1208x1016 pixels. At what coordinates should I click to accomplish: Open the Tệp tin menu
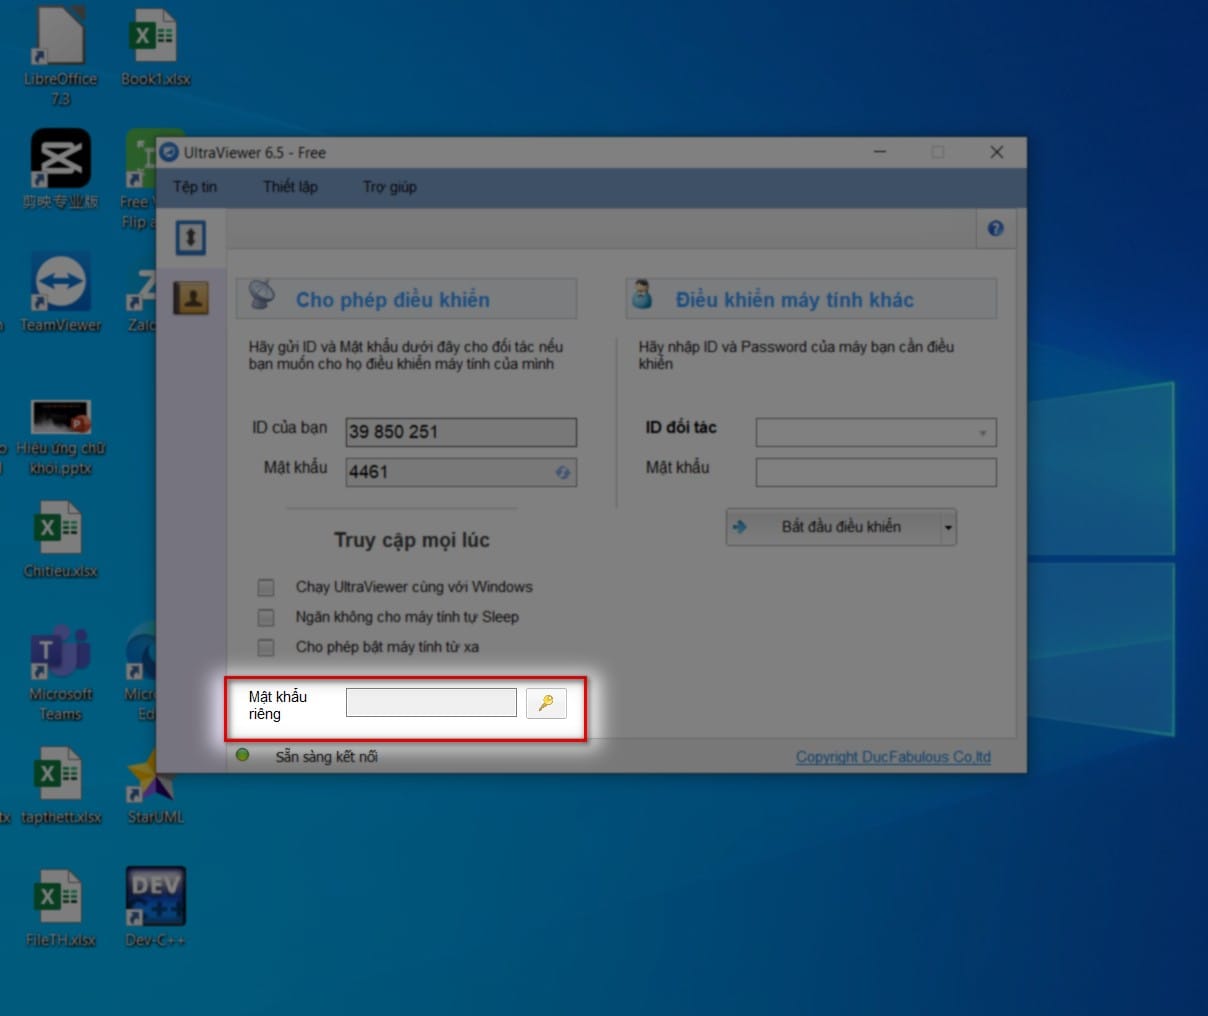(x=195, y=187)
